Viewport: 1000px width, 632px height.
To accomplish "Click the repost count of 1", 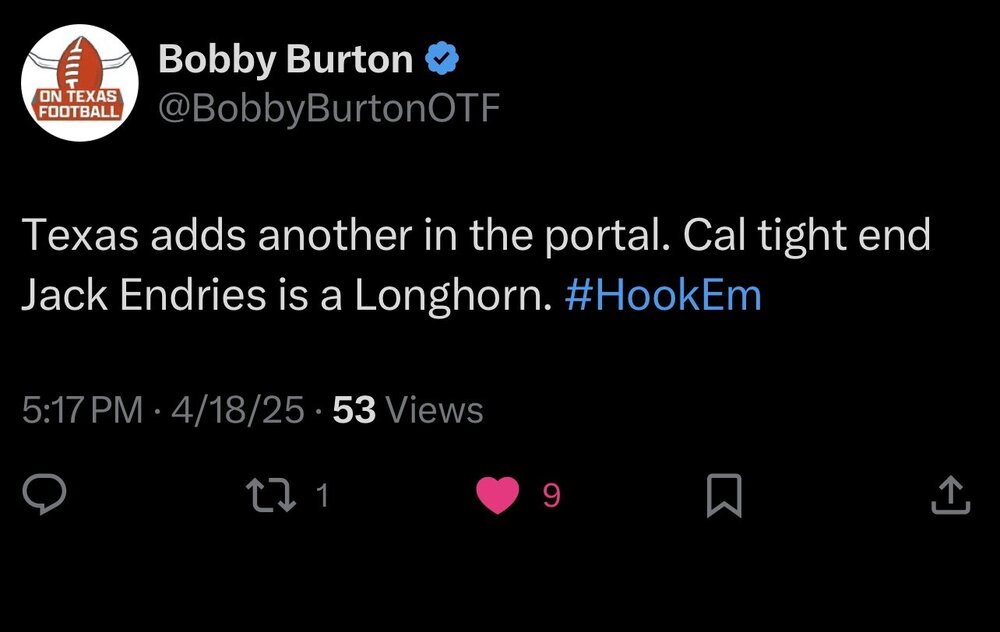I will pyautogui.click(x=322, y=496).
